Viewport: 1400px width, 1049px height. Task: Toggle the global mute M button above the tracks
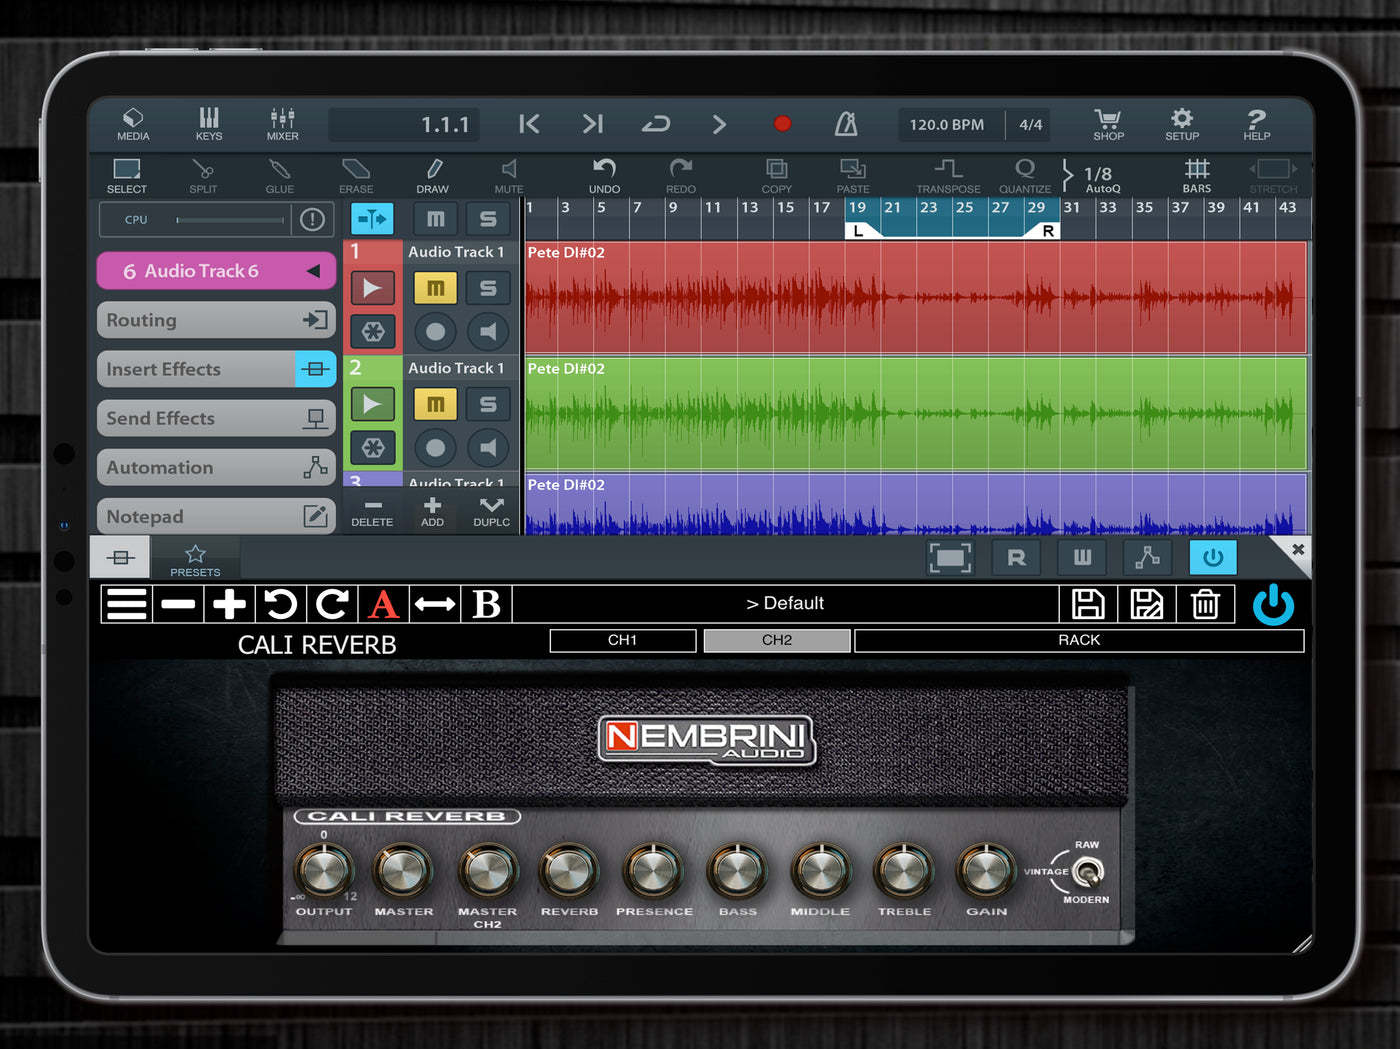[x=435, y=219]
